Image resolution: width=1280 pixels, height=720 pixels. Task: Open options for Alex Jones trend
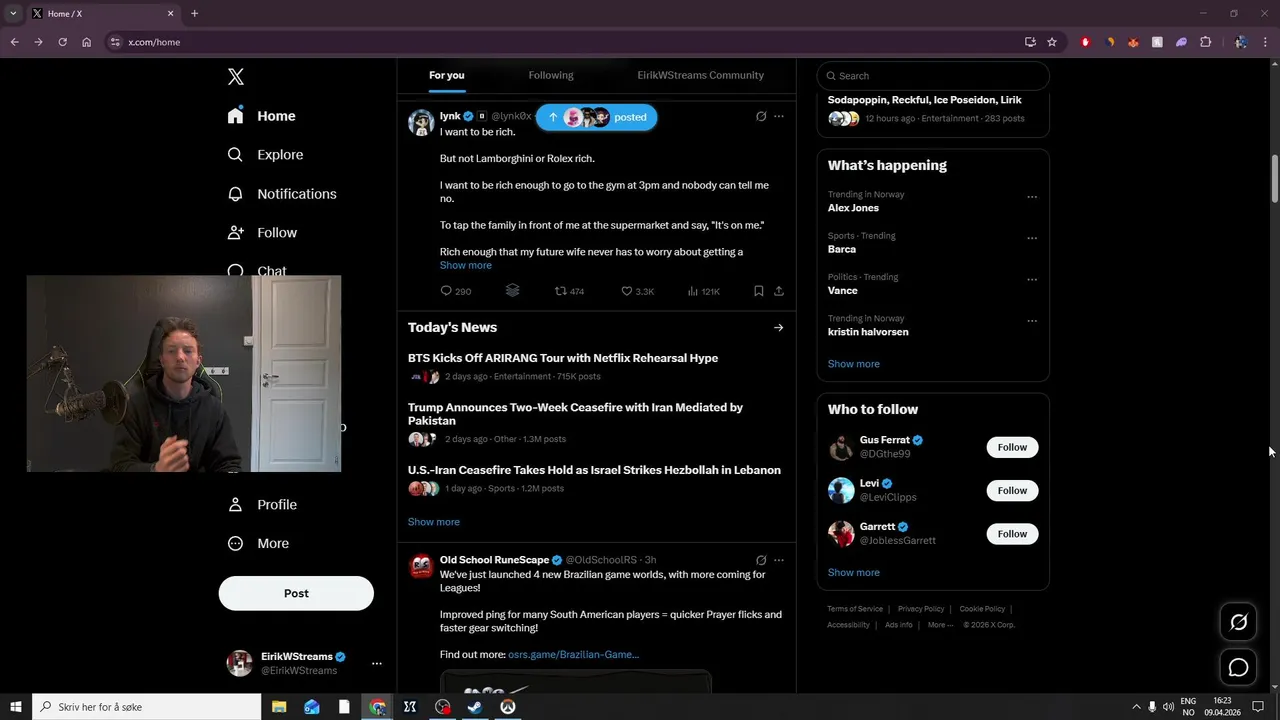[x=1032, y=197]
